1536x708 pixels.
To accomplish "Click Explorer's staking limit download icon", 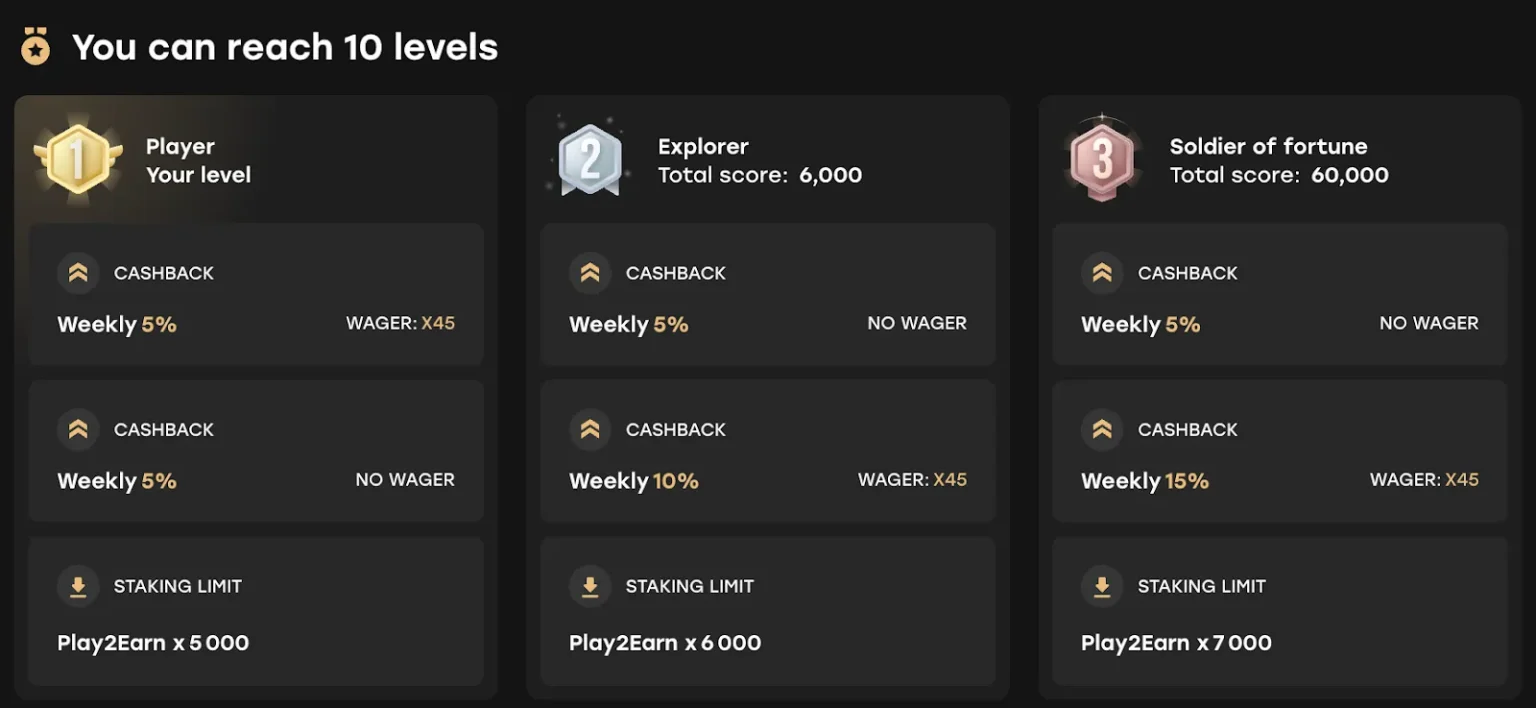I will coord(590,586).
